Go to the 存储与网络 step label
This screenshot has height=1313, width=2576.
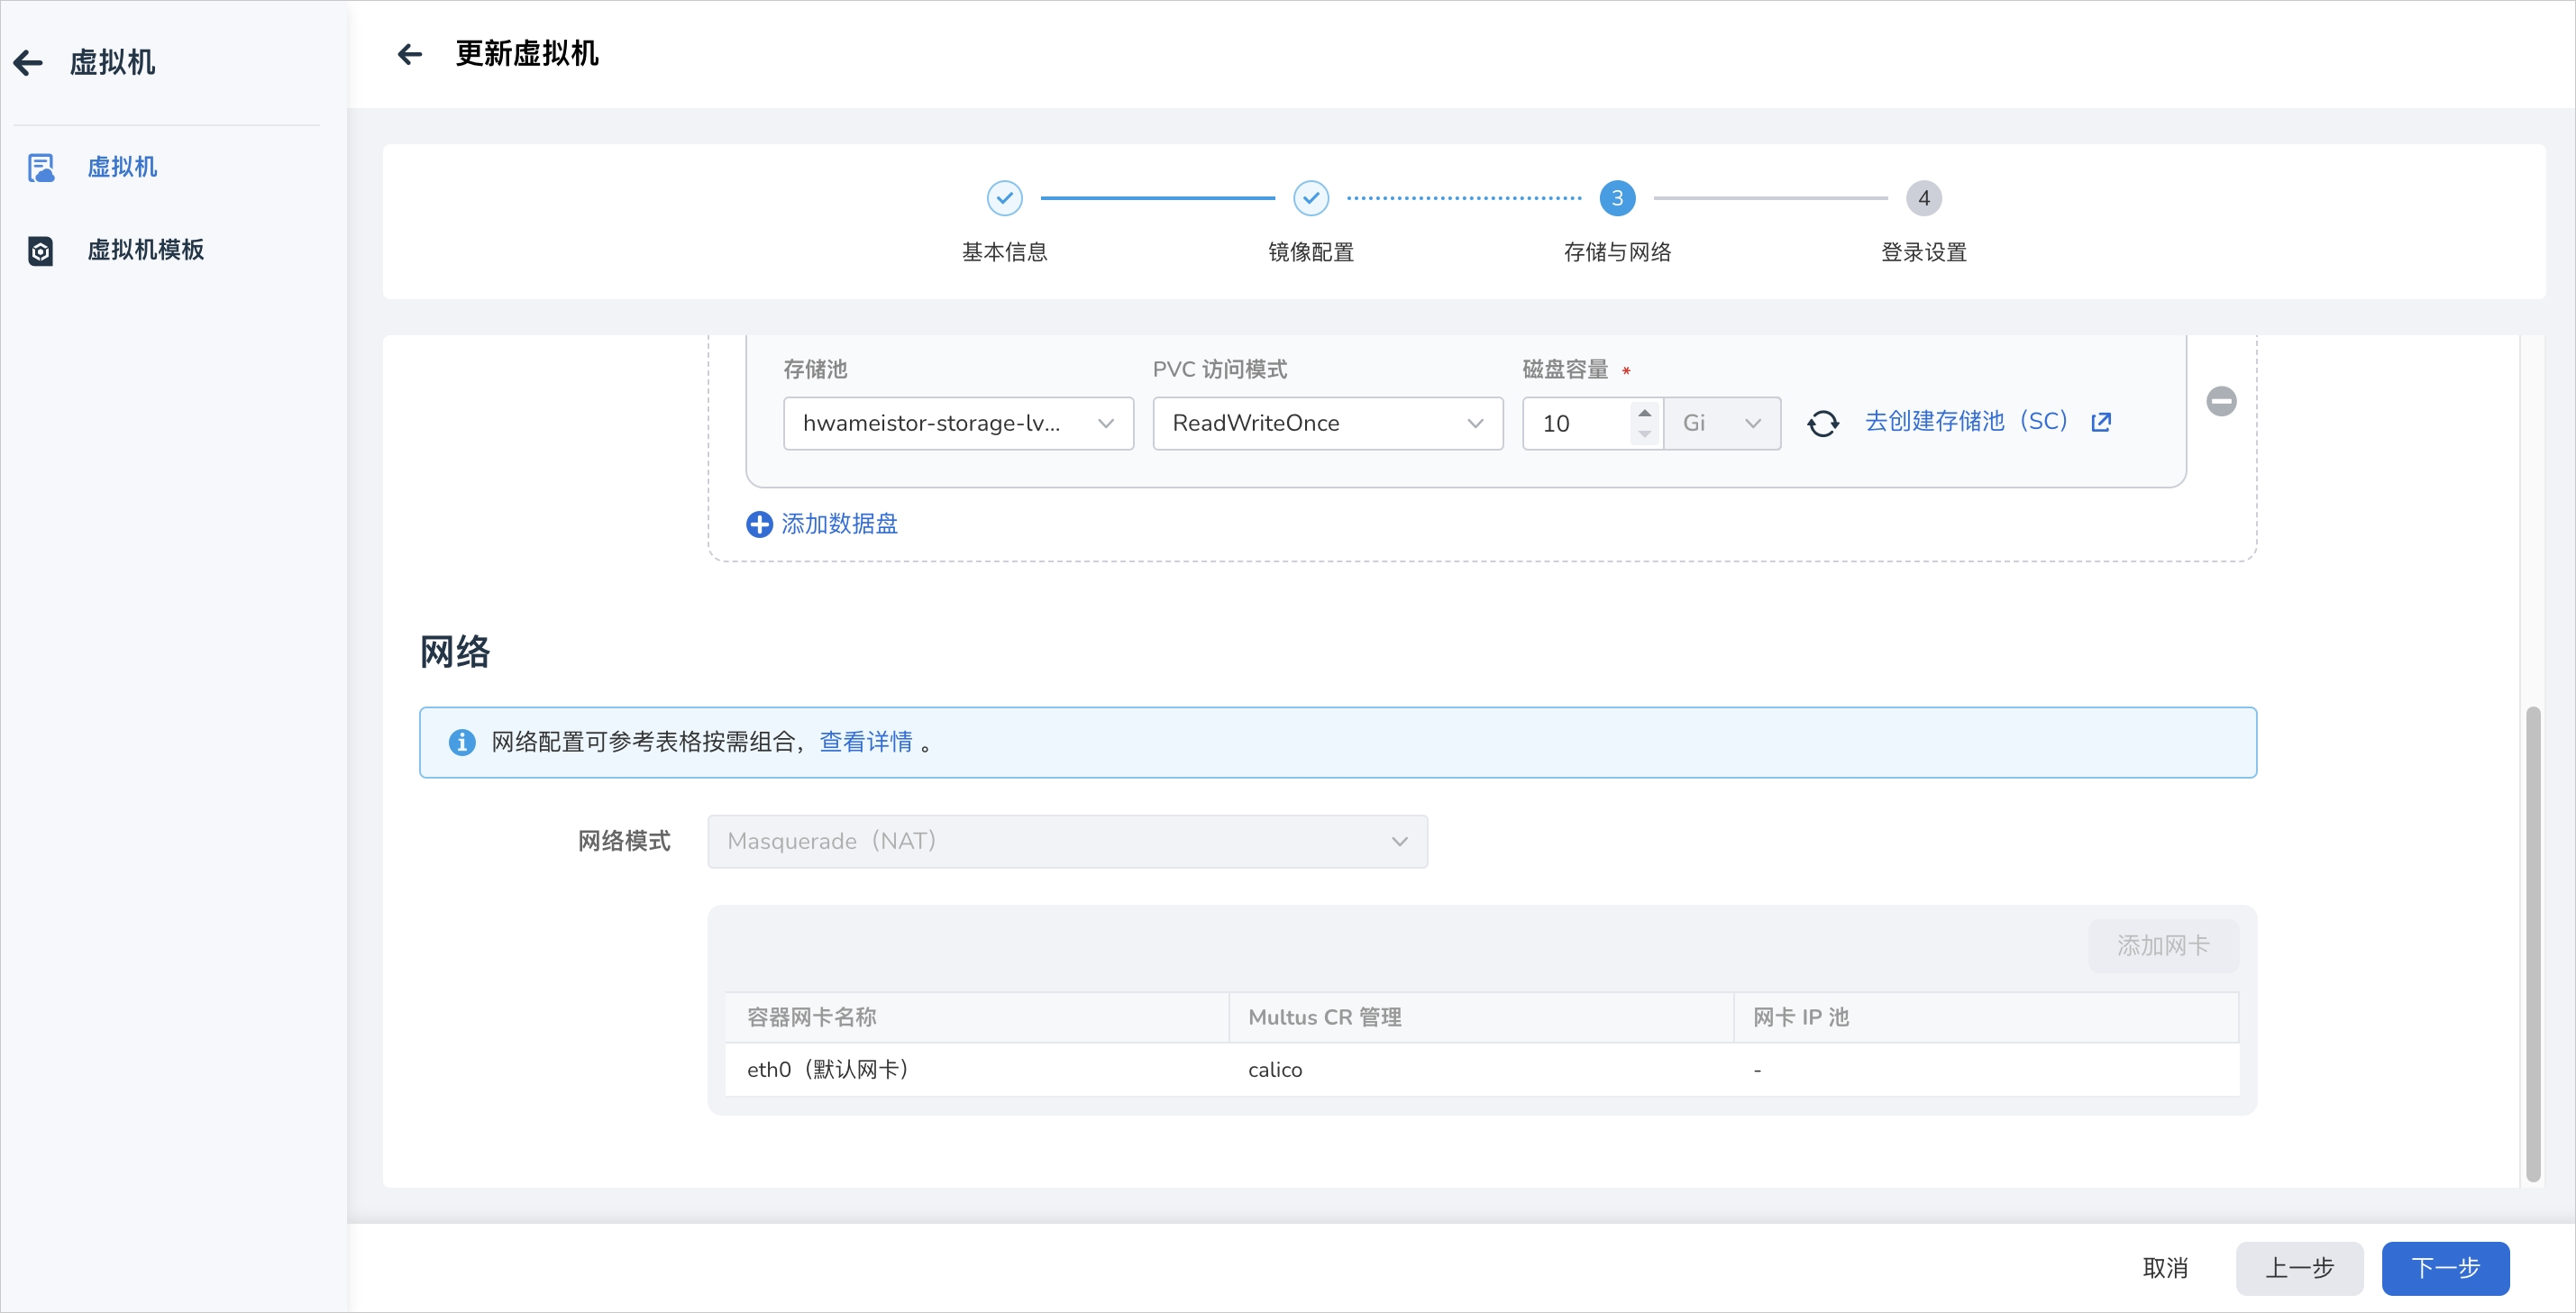1617,252
